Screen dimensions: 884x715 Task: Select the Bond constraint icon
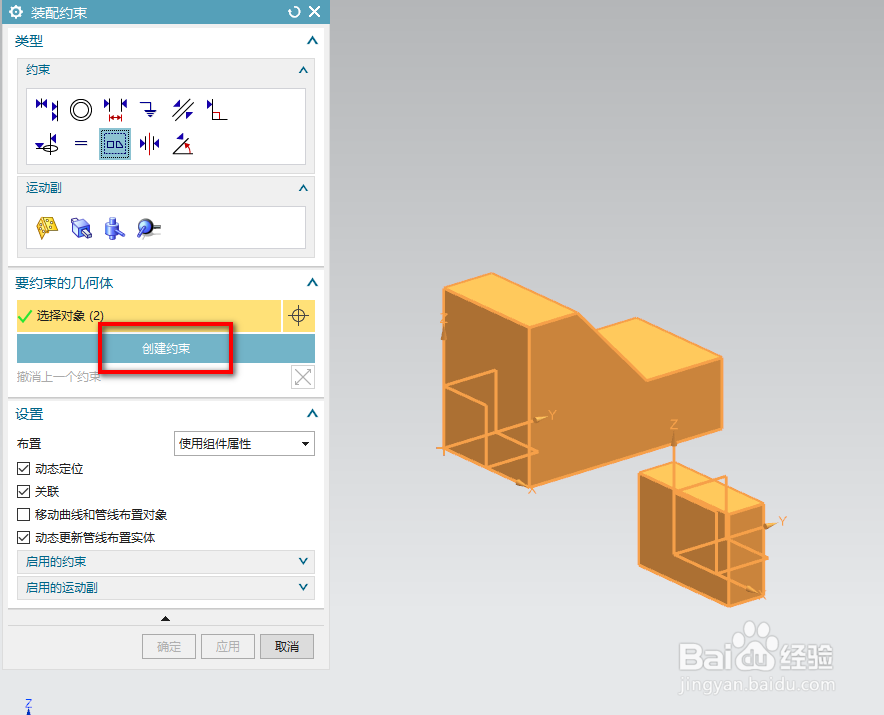[x=115, y=144]
